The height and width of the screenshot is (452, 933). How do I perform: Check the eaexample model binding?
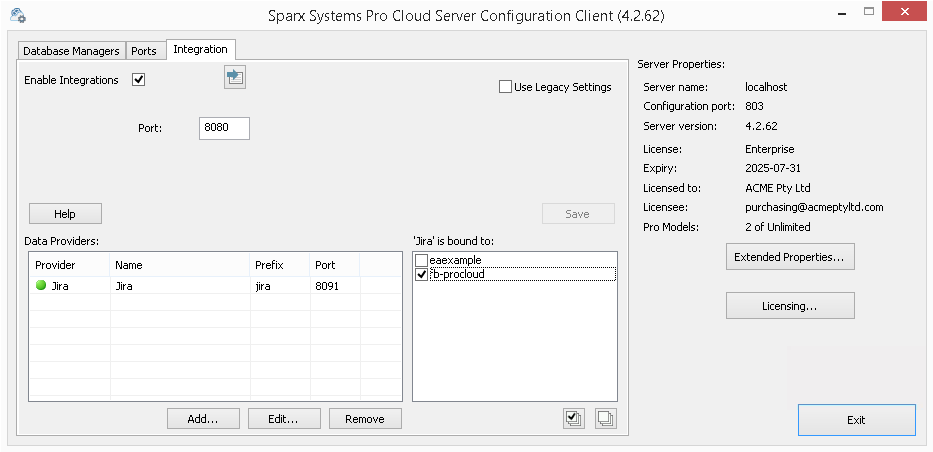pos(421,260)
